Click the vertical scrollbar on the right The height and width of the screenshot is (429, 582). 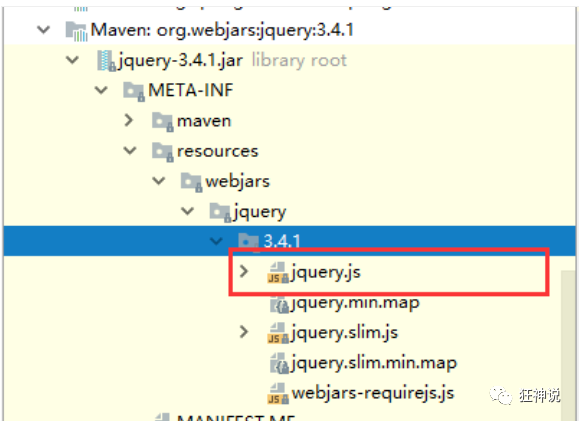click(x=568, y=345)
